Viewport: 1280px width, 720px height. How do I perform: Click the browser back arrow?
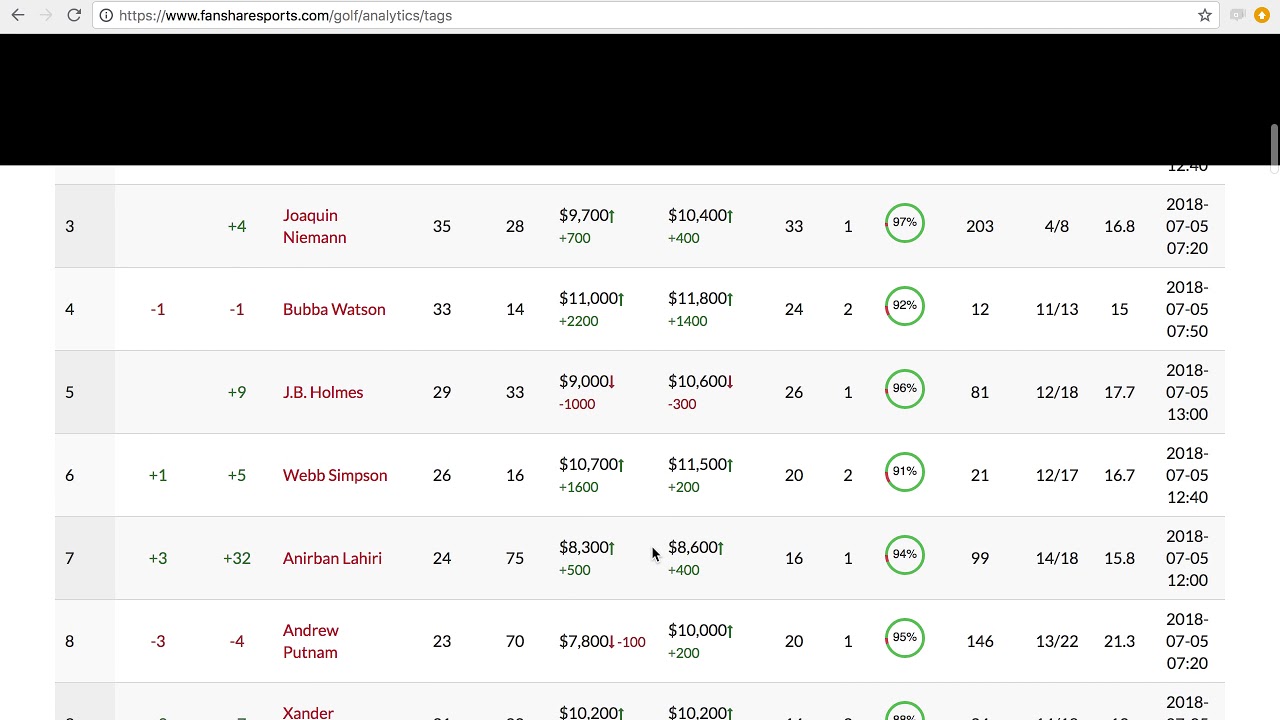[18, 15]
